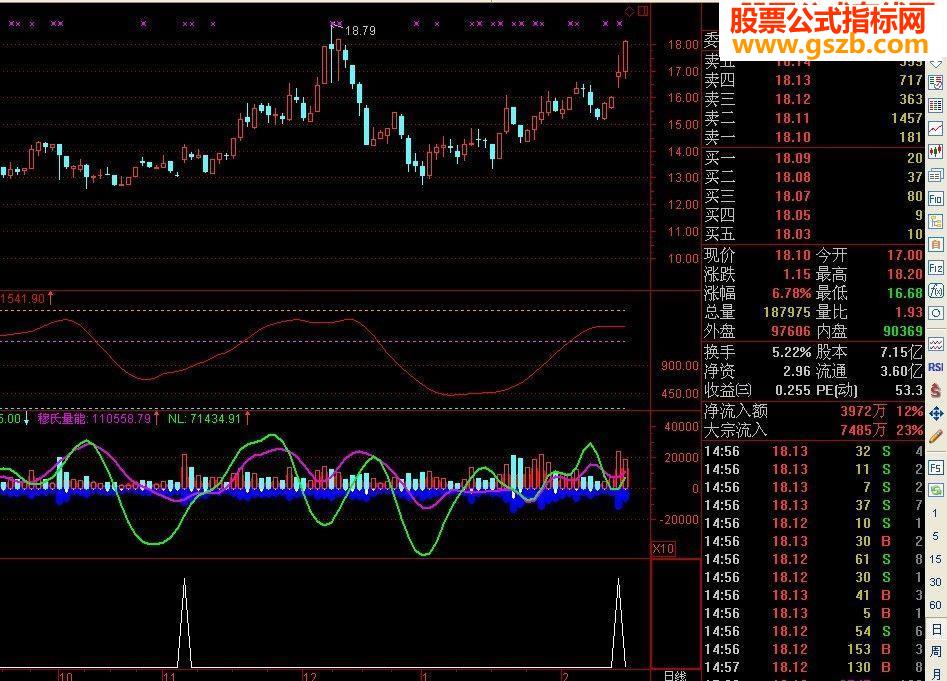Select the RSI indicator icon
Screen dimensions: 947x681
[x=936, y=367]
